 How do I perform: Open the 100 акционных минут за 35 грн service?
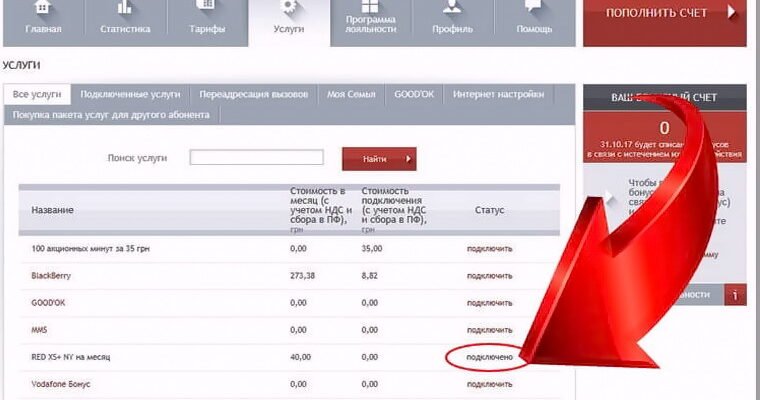(91, 249)
